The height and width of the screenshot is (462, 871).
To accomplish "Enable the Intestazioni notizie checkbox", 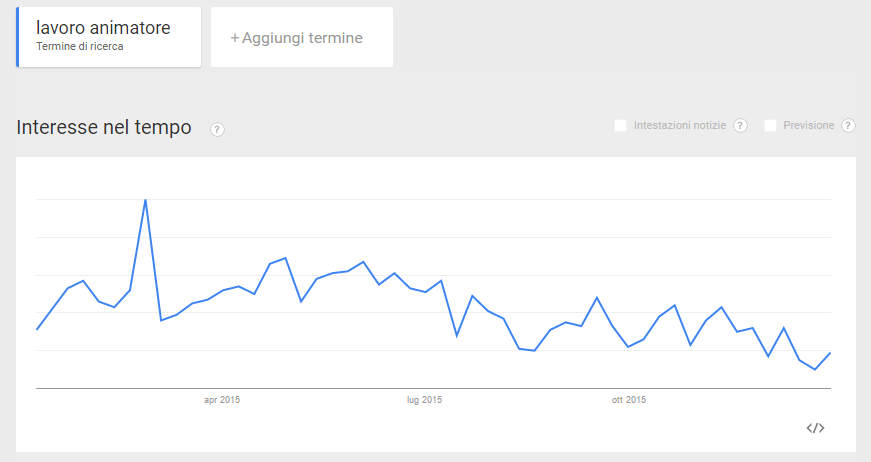I will pos(620,125).
